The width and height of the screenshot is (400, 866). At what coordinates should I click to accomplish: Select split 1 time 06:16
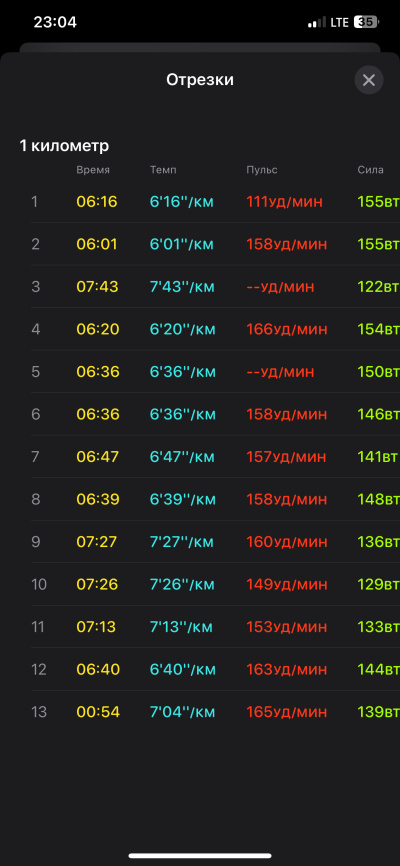(x=97, y=202)
